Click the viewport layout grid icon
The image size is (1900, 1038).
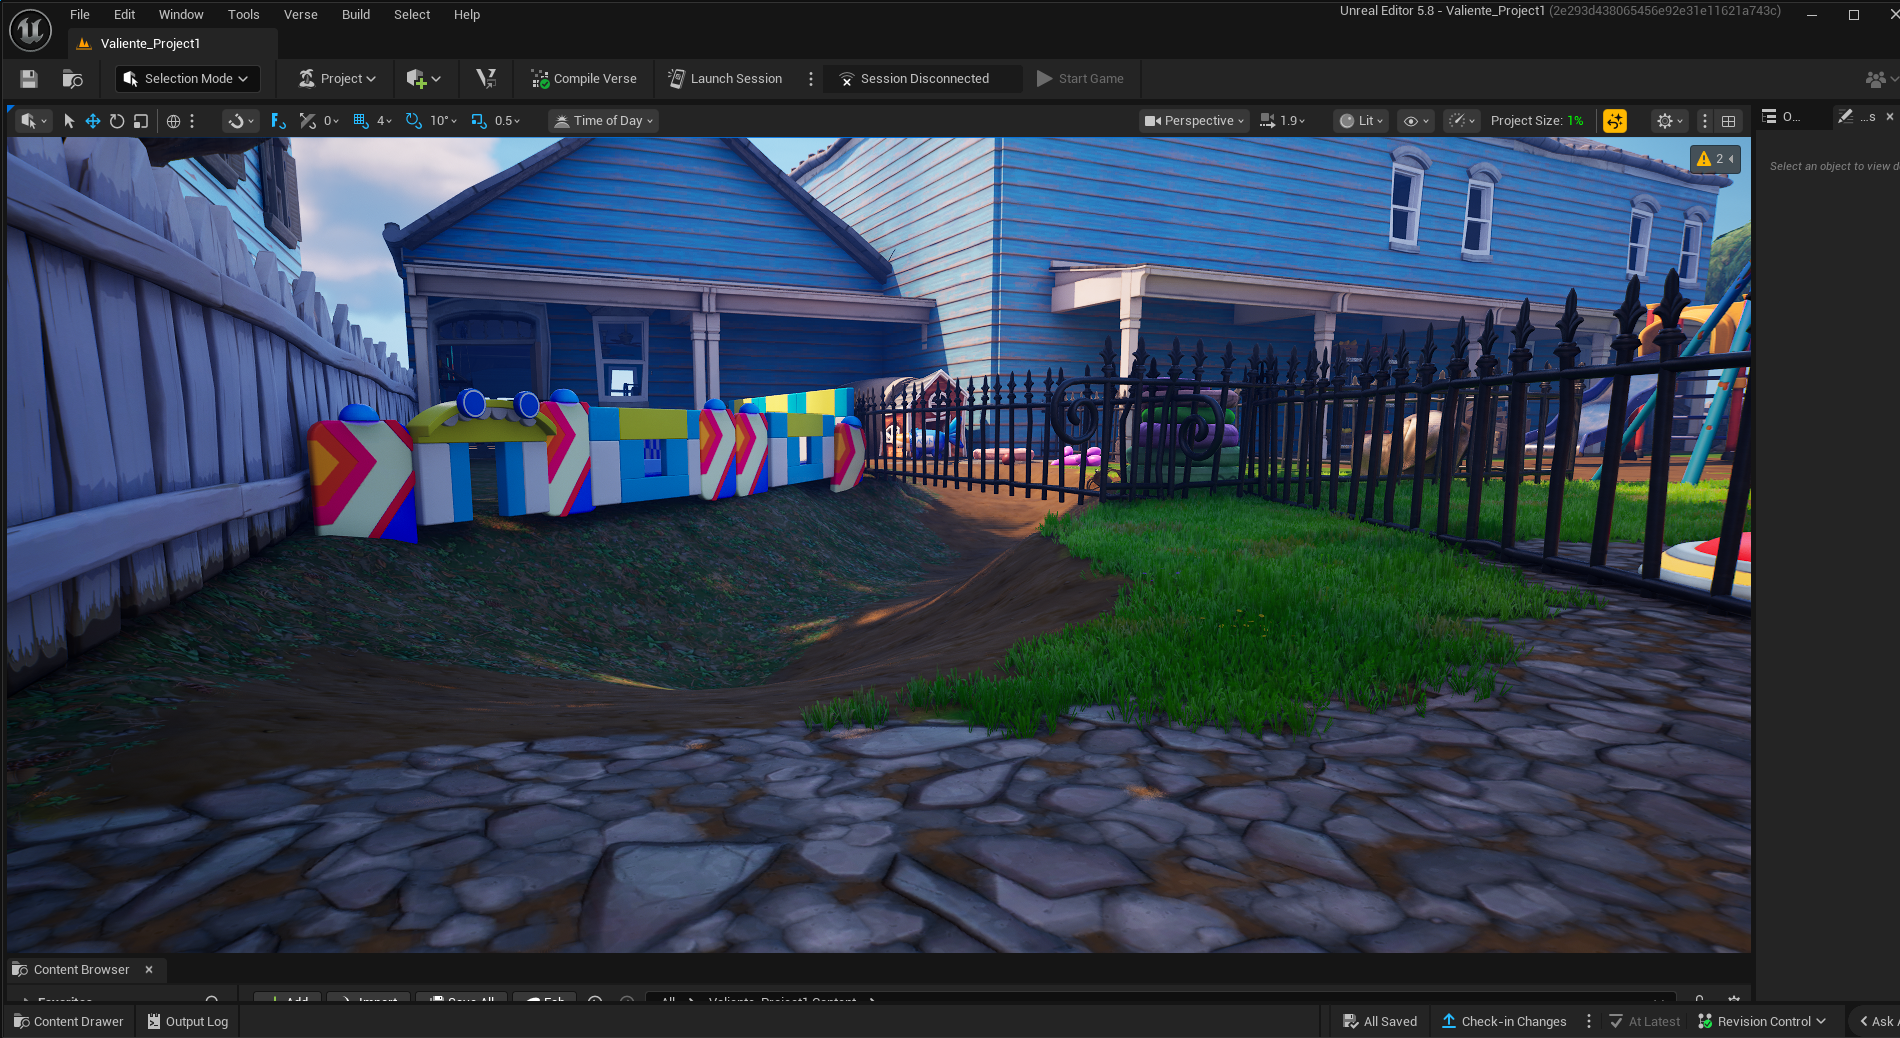(x=1728, y=121)
